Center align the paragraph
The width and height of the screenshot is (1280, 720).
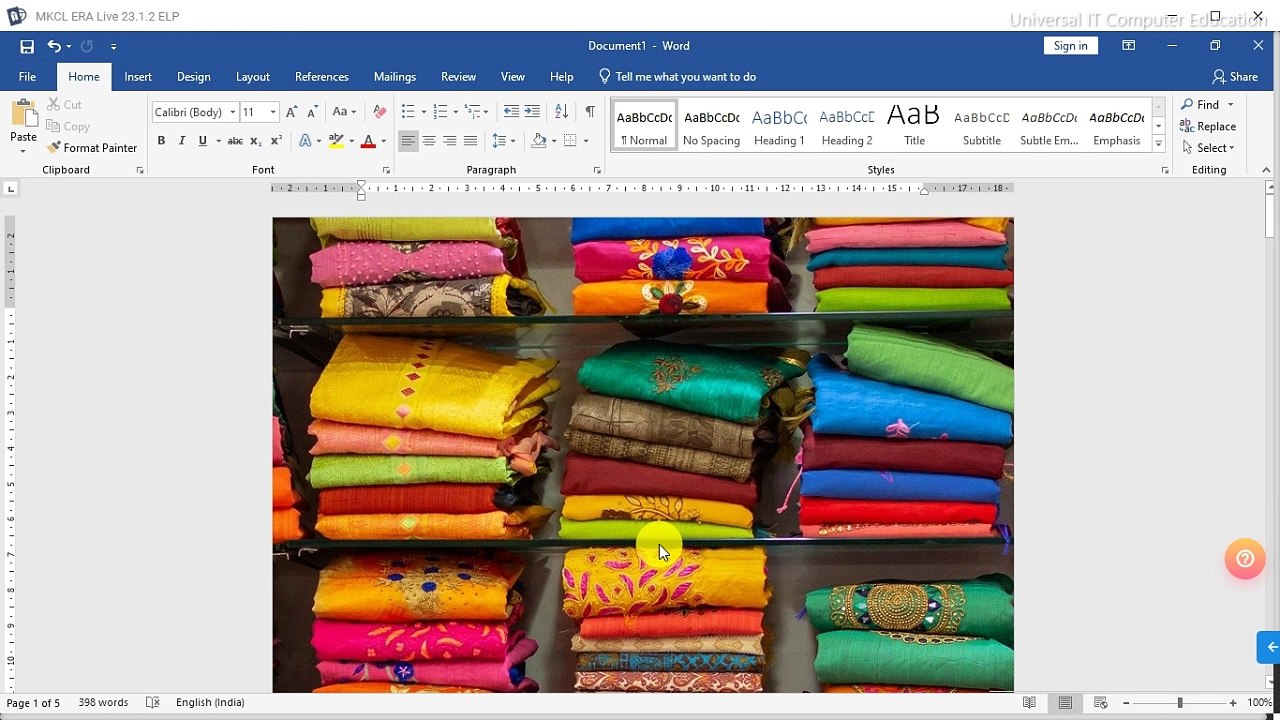[429, 141]
